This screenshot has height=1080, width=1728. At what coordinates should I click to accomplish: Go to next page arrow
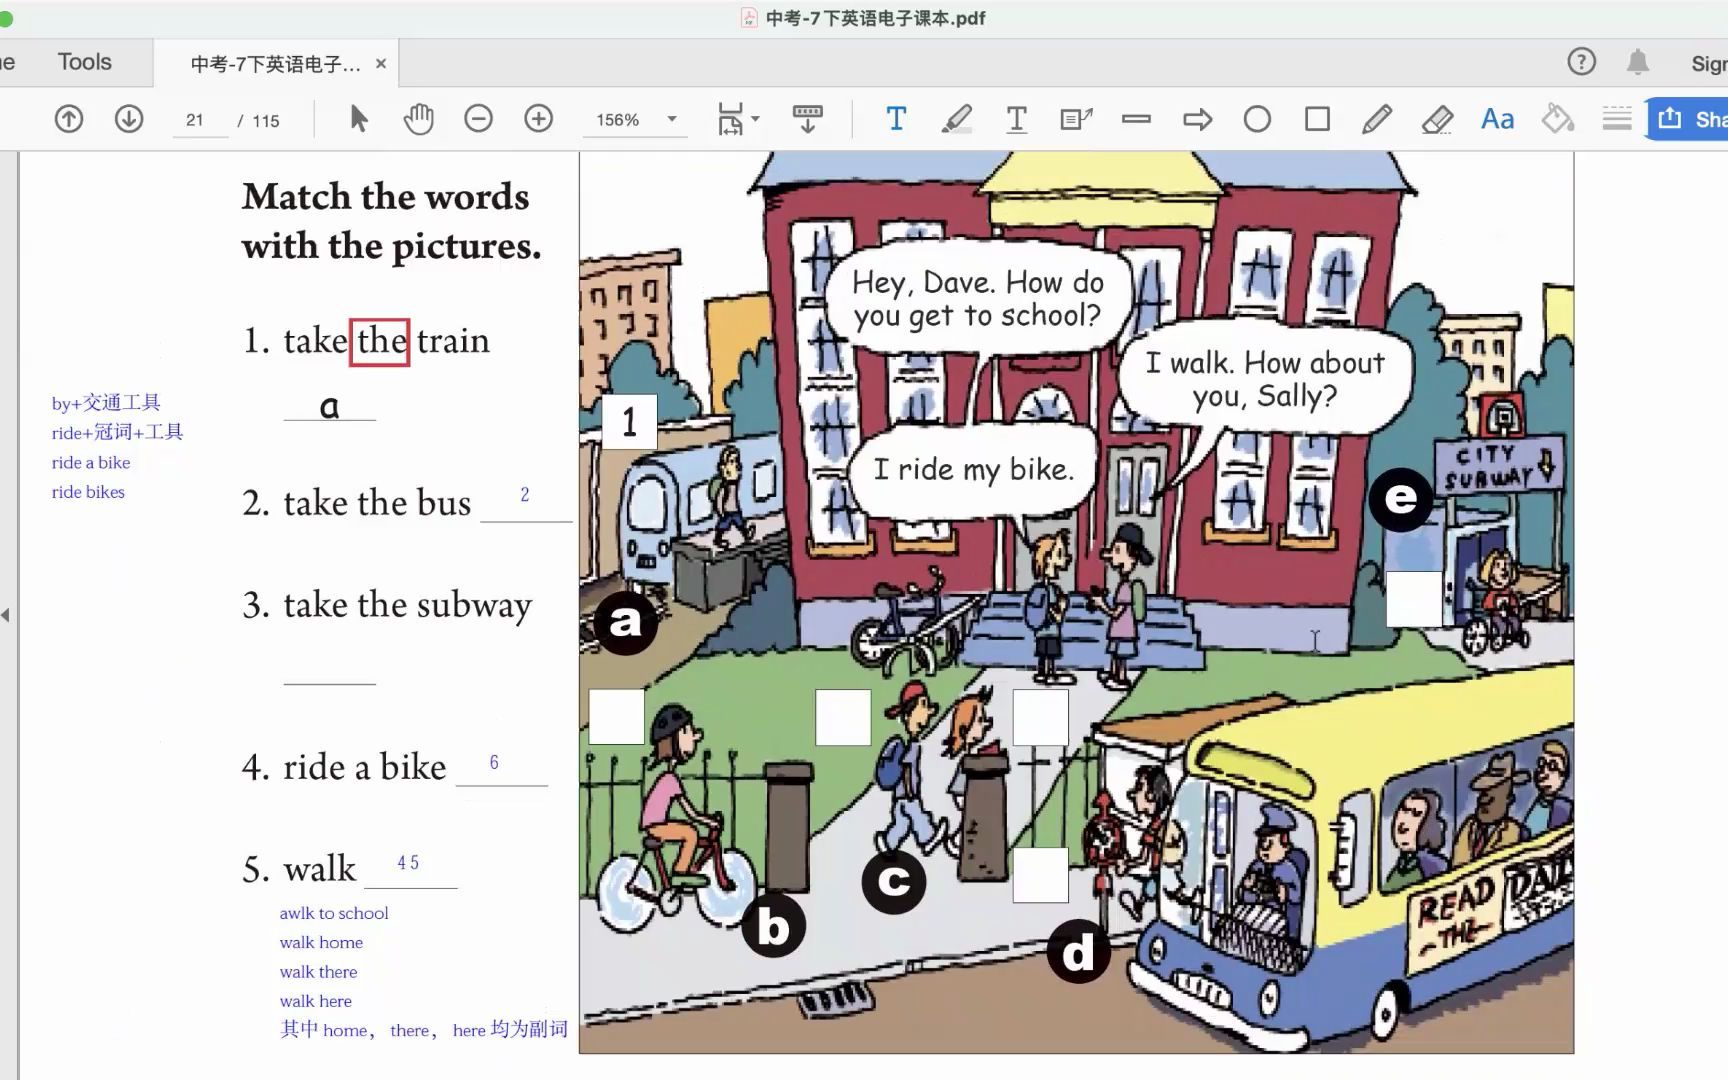[129, 119]
